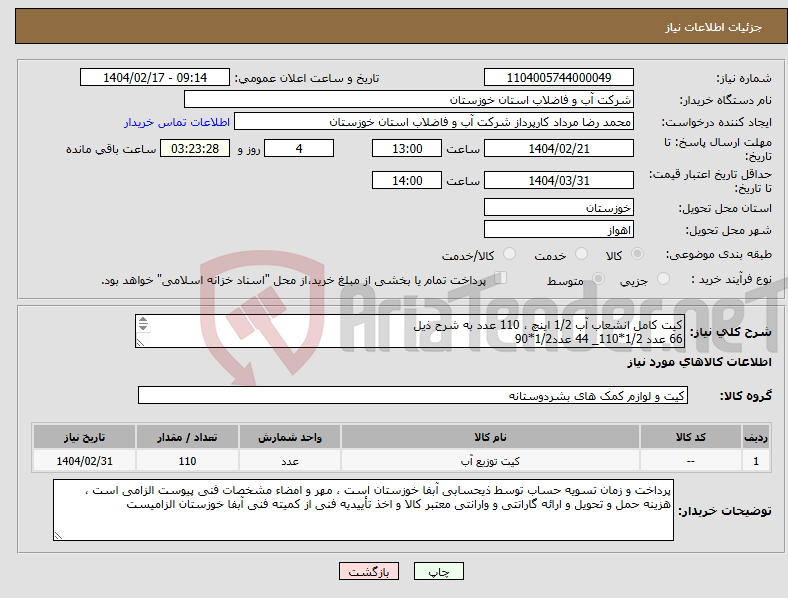Select the خدمت radio button
Screen dimensions: 788x598
click(581, 254)
